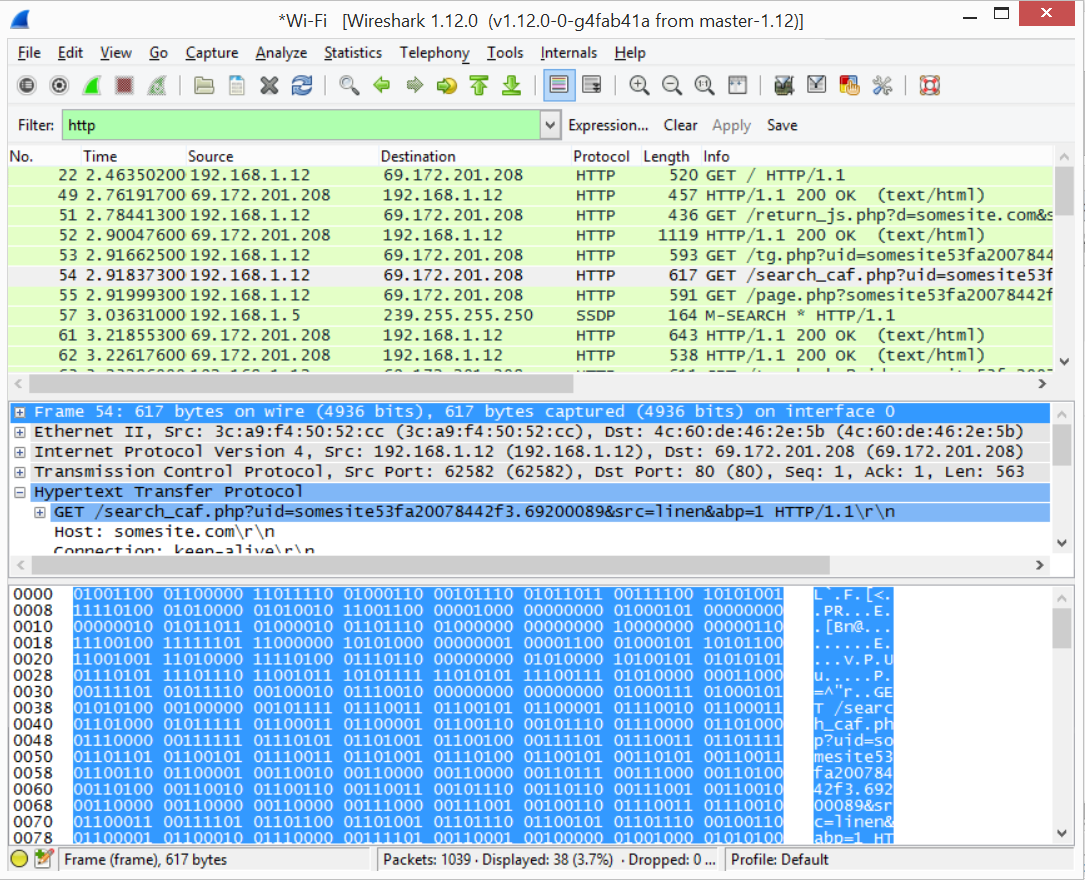The width and height of the screenshot is (1085, 880).
Task: Click Profile: Default in status bar
Action: coord(780,859)
